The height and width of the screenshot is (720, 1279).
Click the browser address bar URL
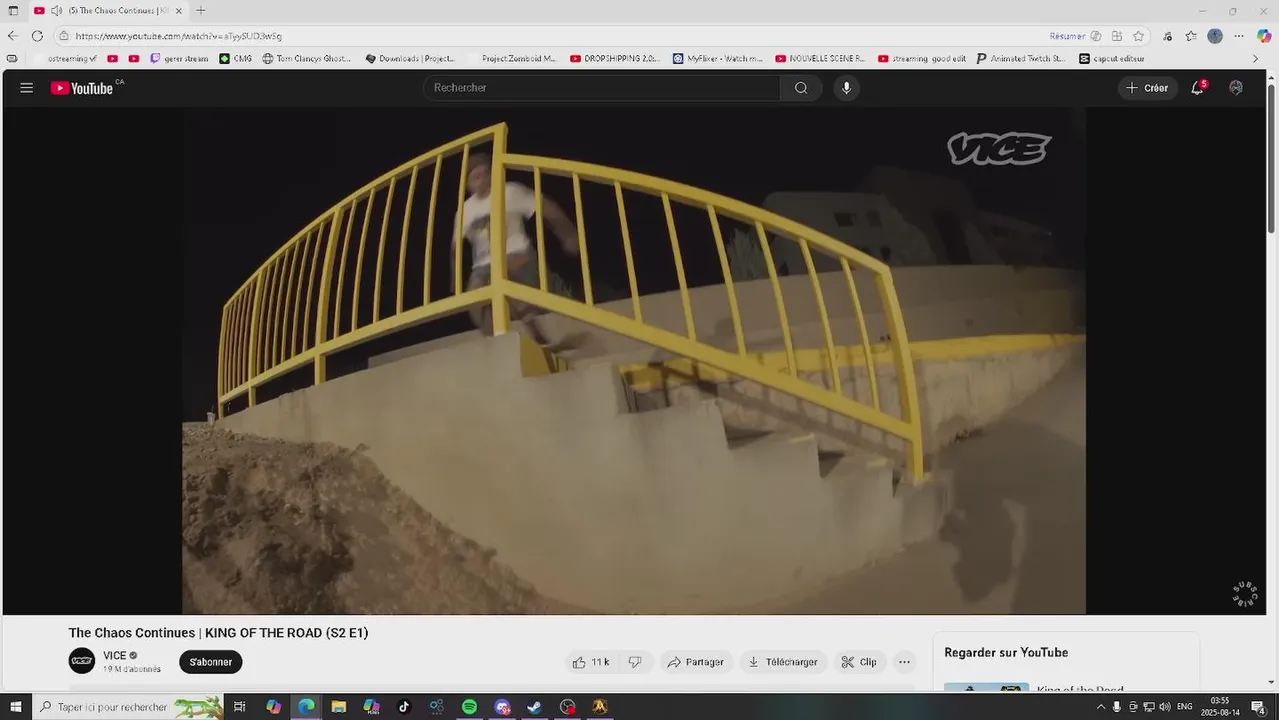[x=179, y=36]
